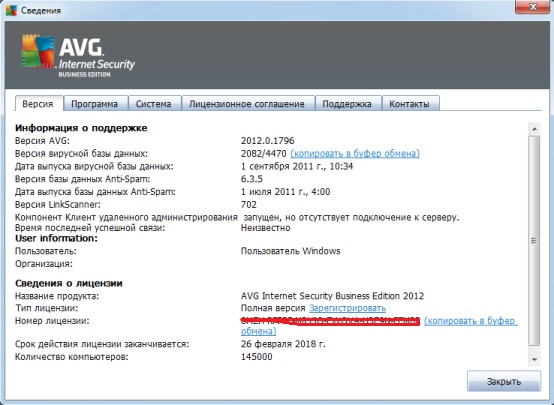The height and width of the screenshot is (405, 554).
Task: Click the AVG version value 2012.0.1796
Action: click(x=267, y=141)
